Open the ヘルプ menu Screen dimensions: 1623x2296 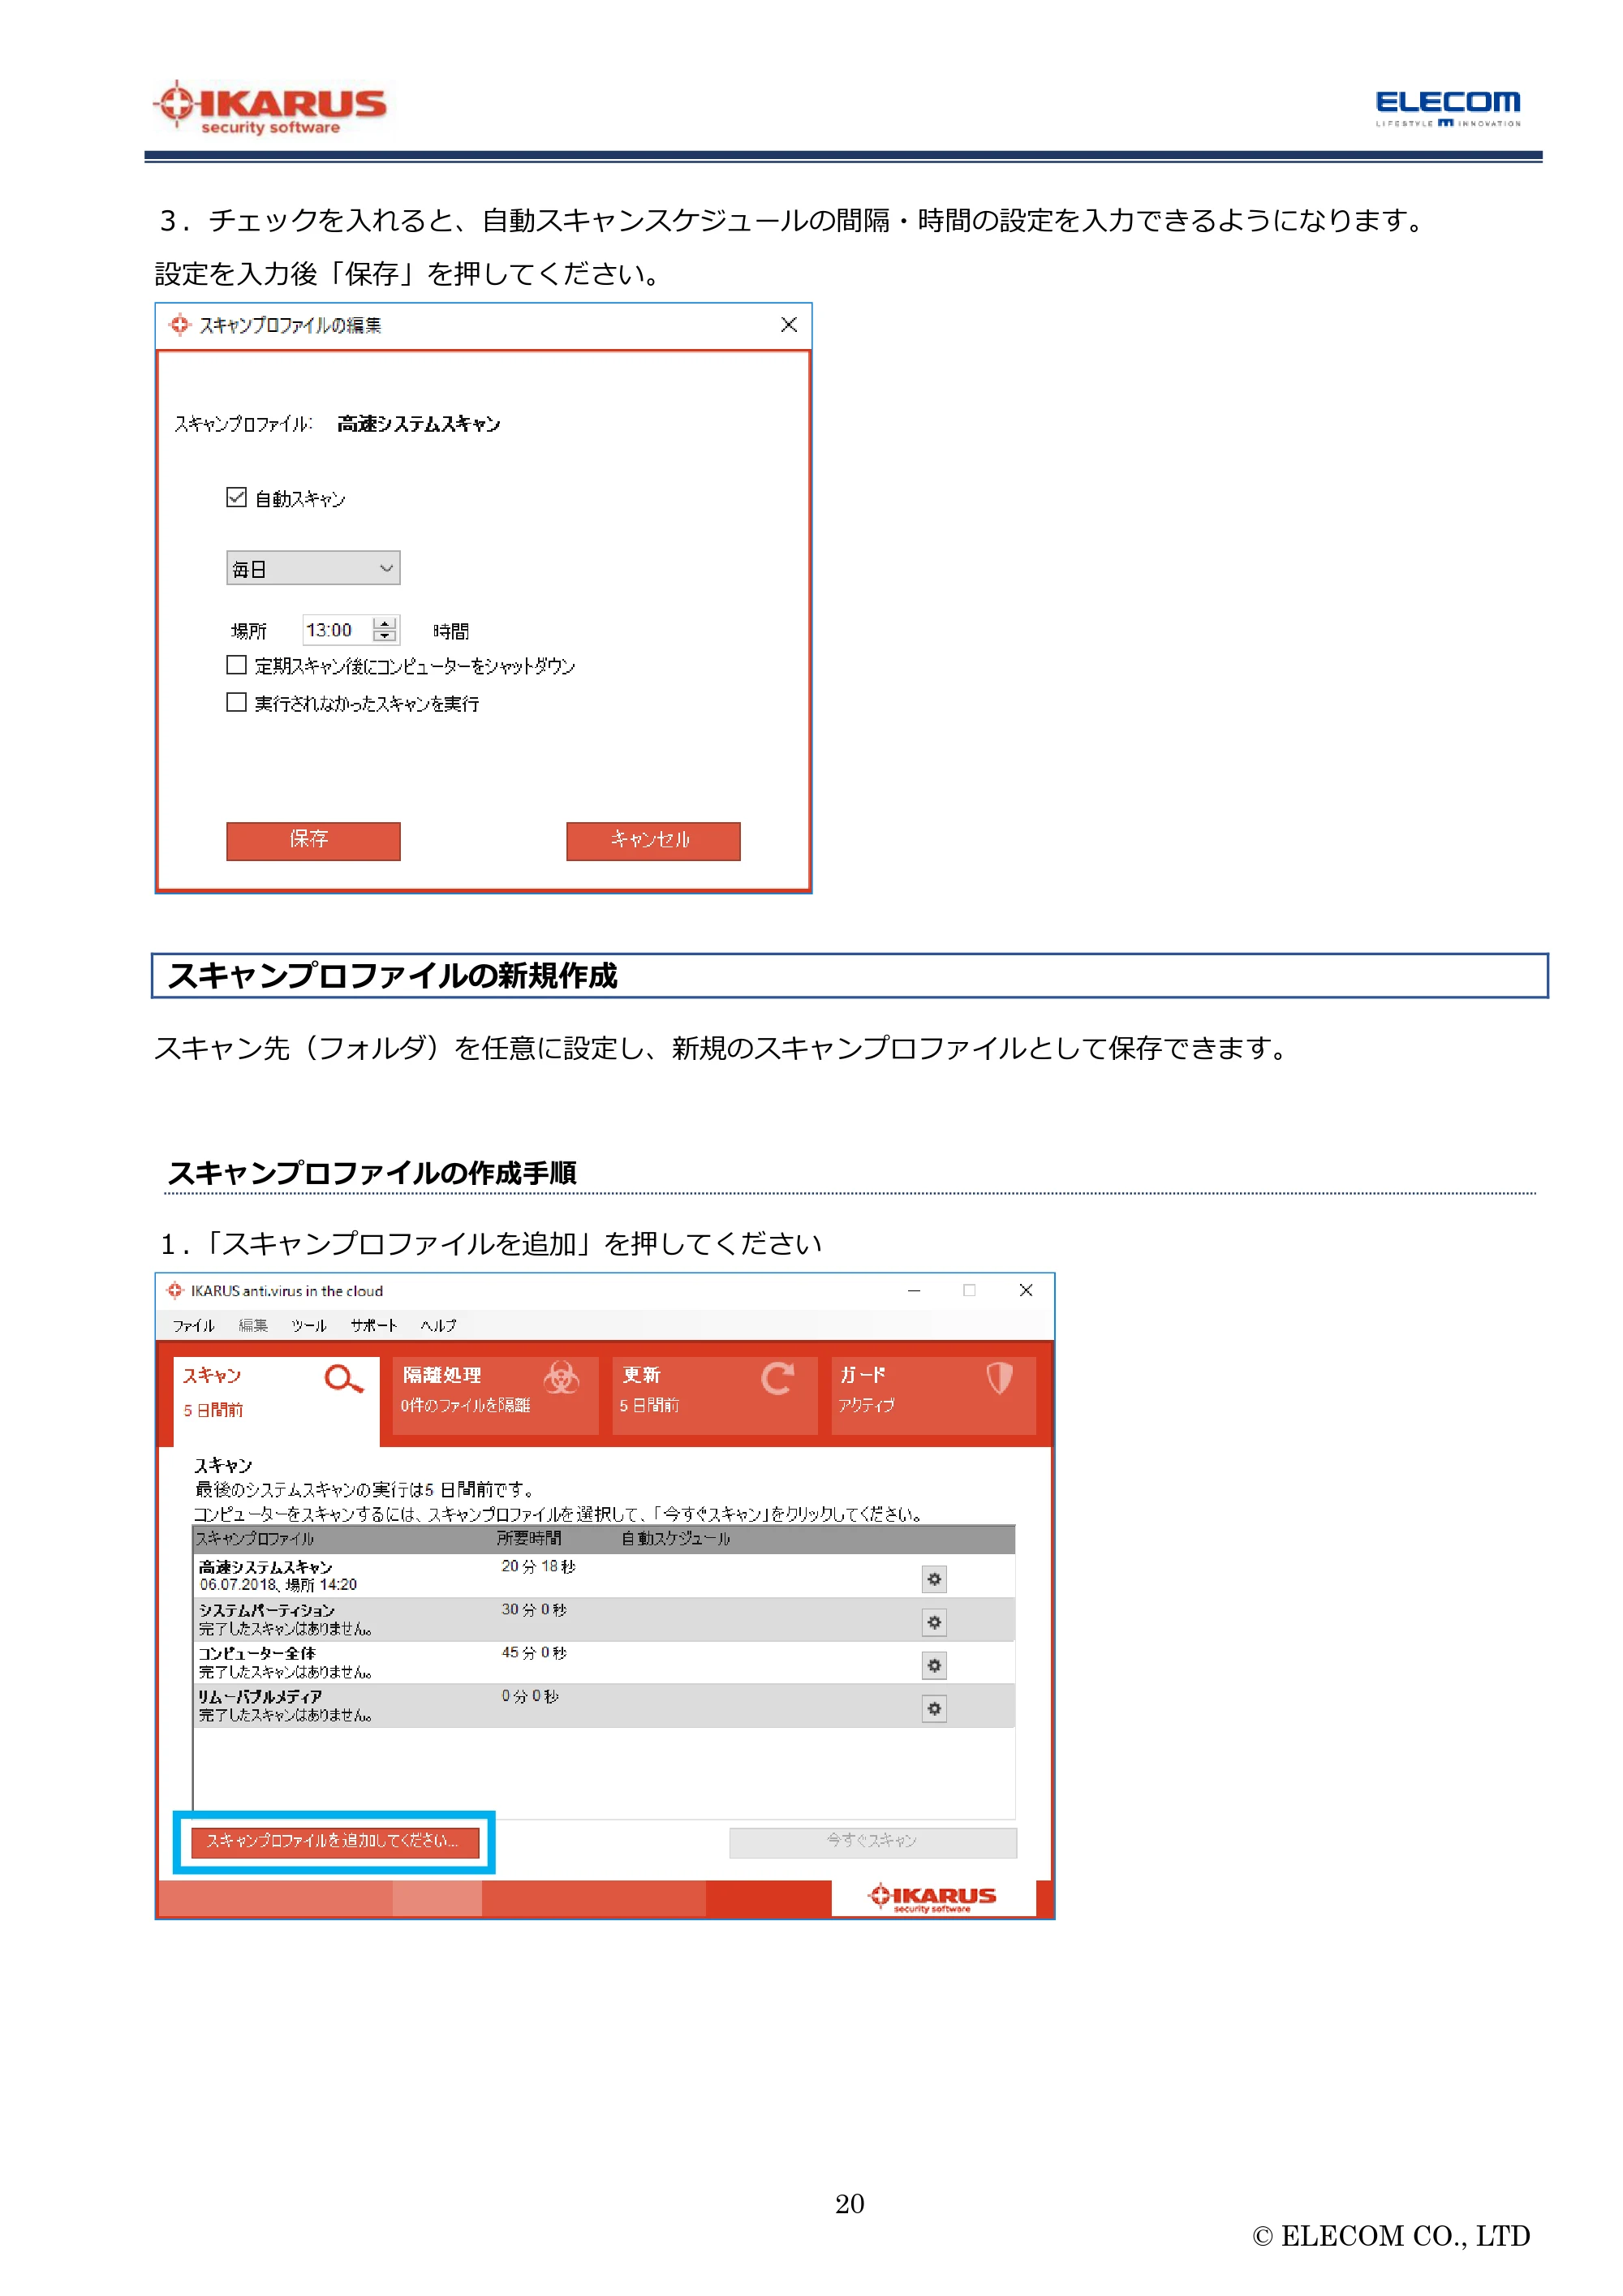tap(438, 1325)
